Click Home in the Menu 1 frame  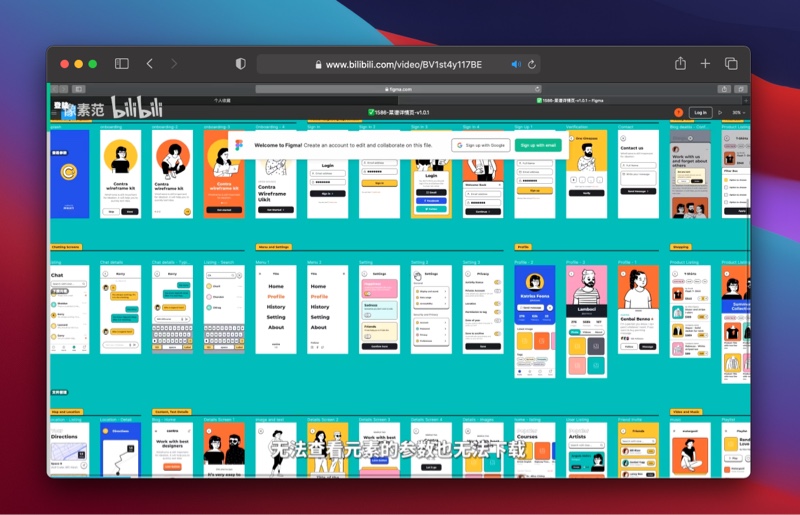click(x=276, y=286)
